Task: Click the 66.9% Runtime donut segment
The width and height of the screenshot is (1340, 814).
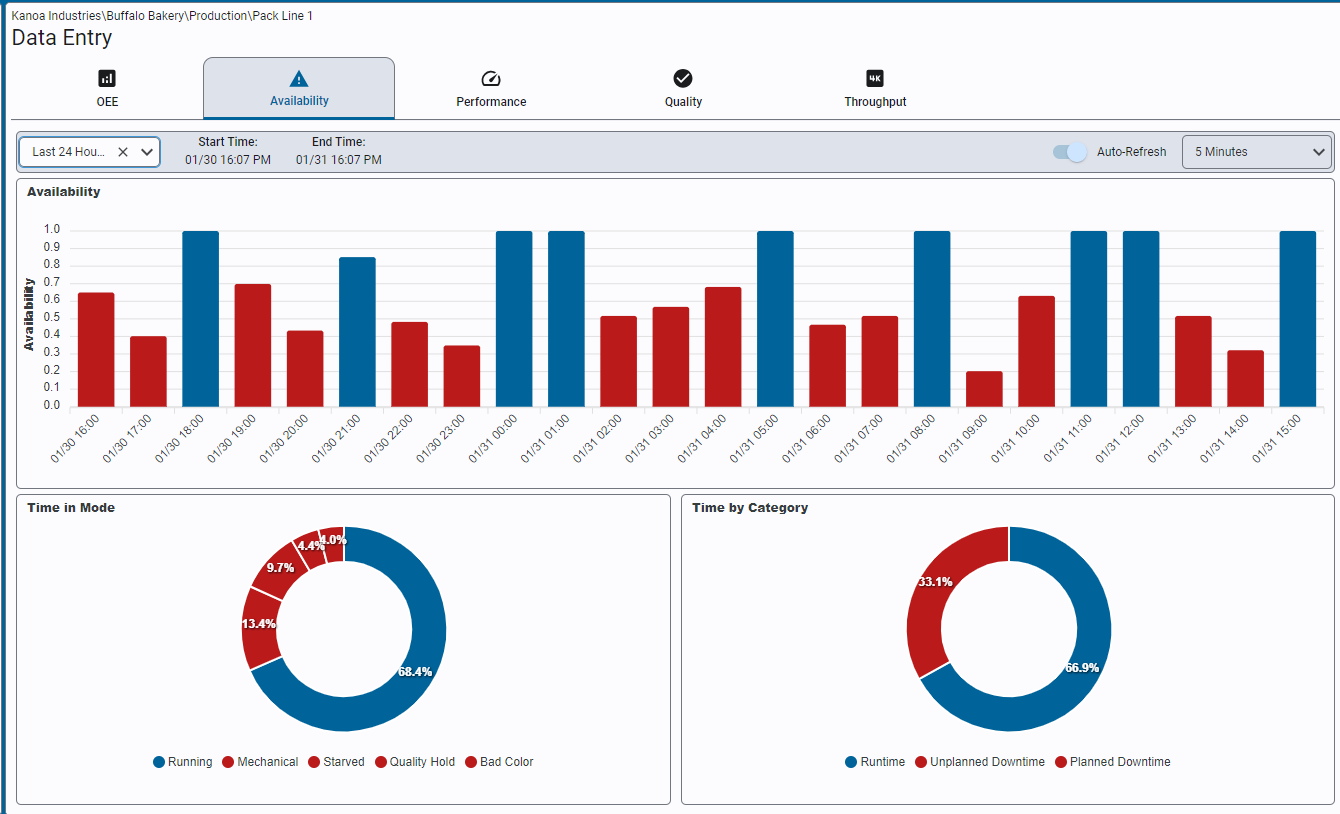Action: pos(1080,667)
